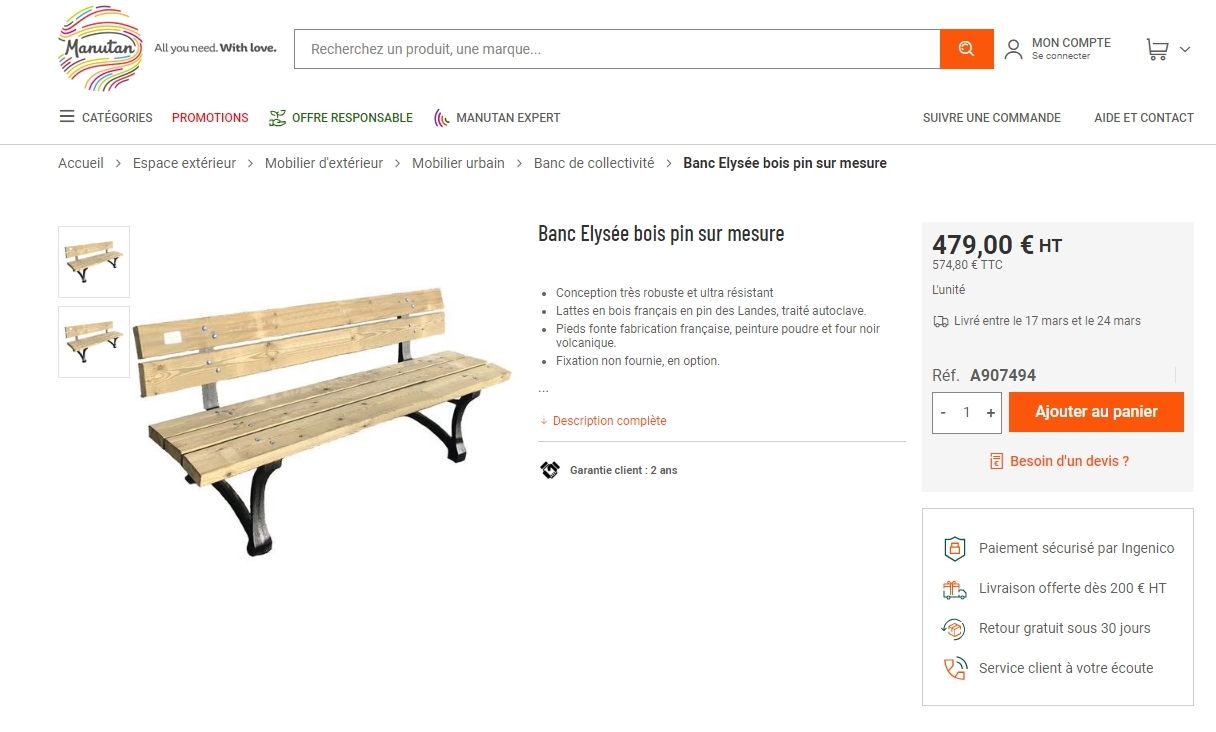
Task: Open the Catégories hamburger menu icon
Action: click(x=67, y=117)
